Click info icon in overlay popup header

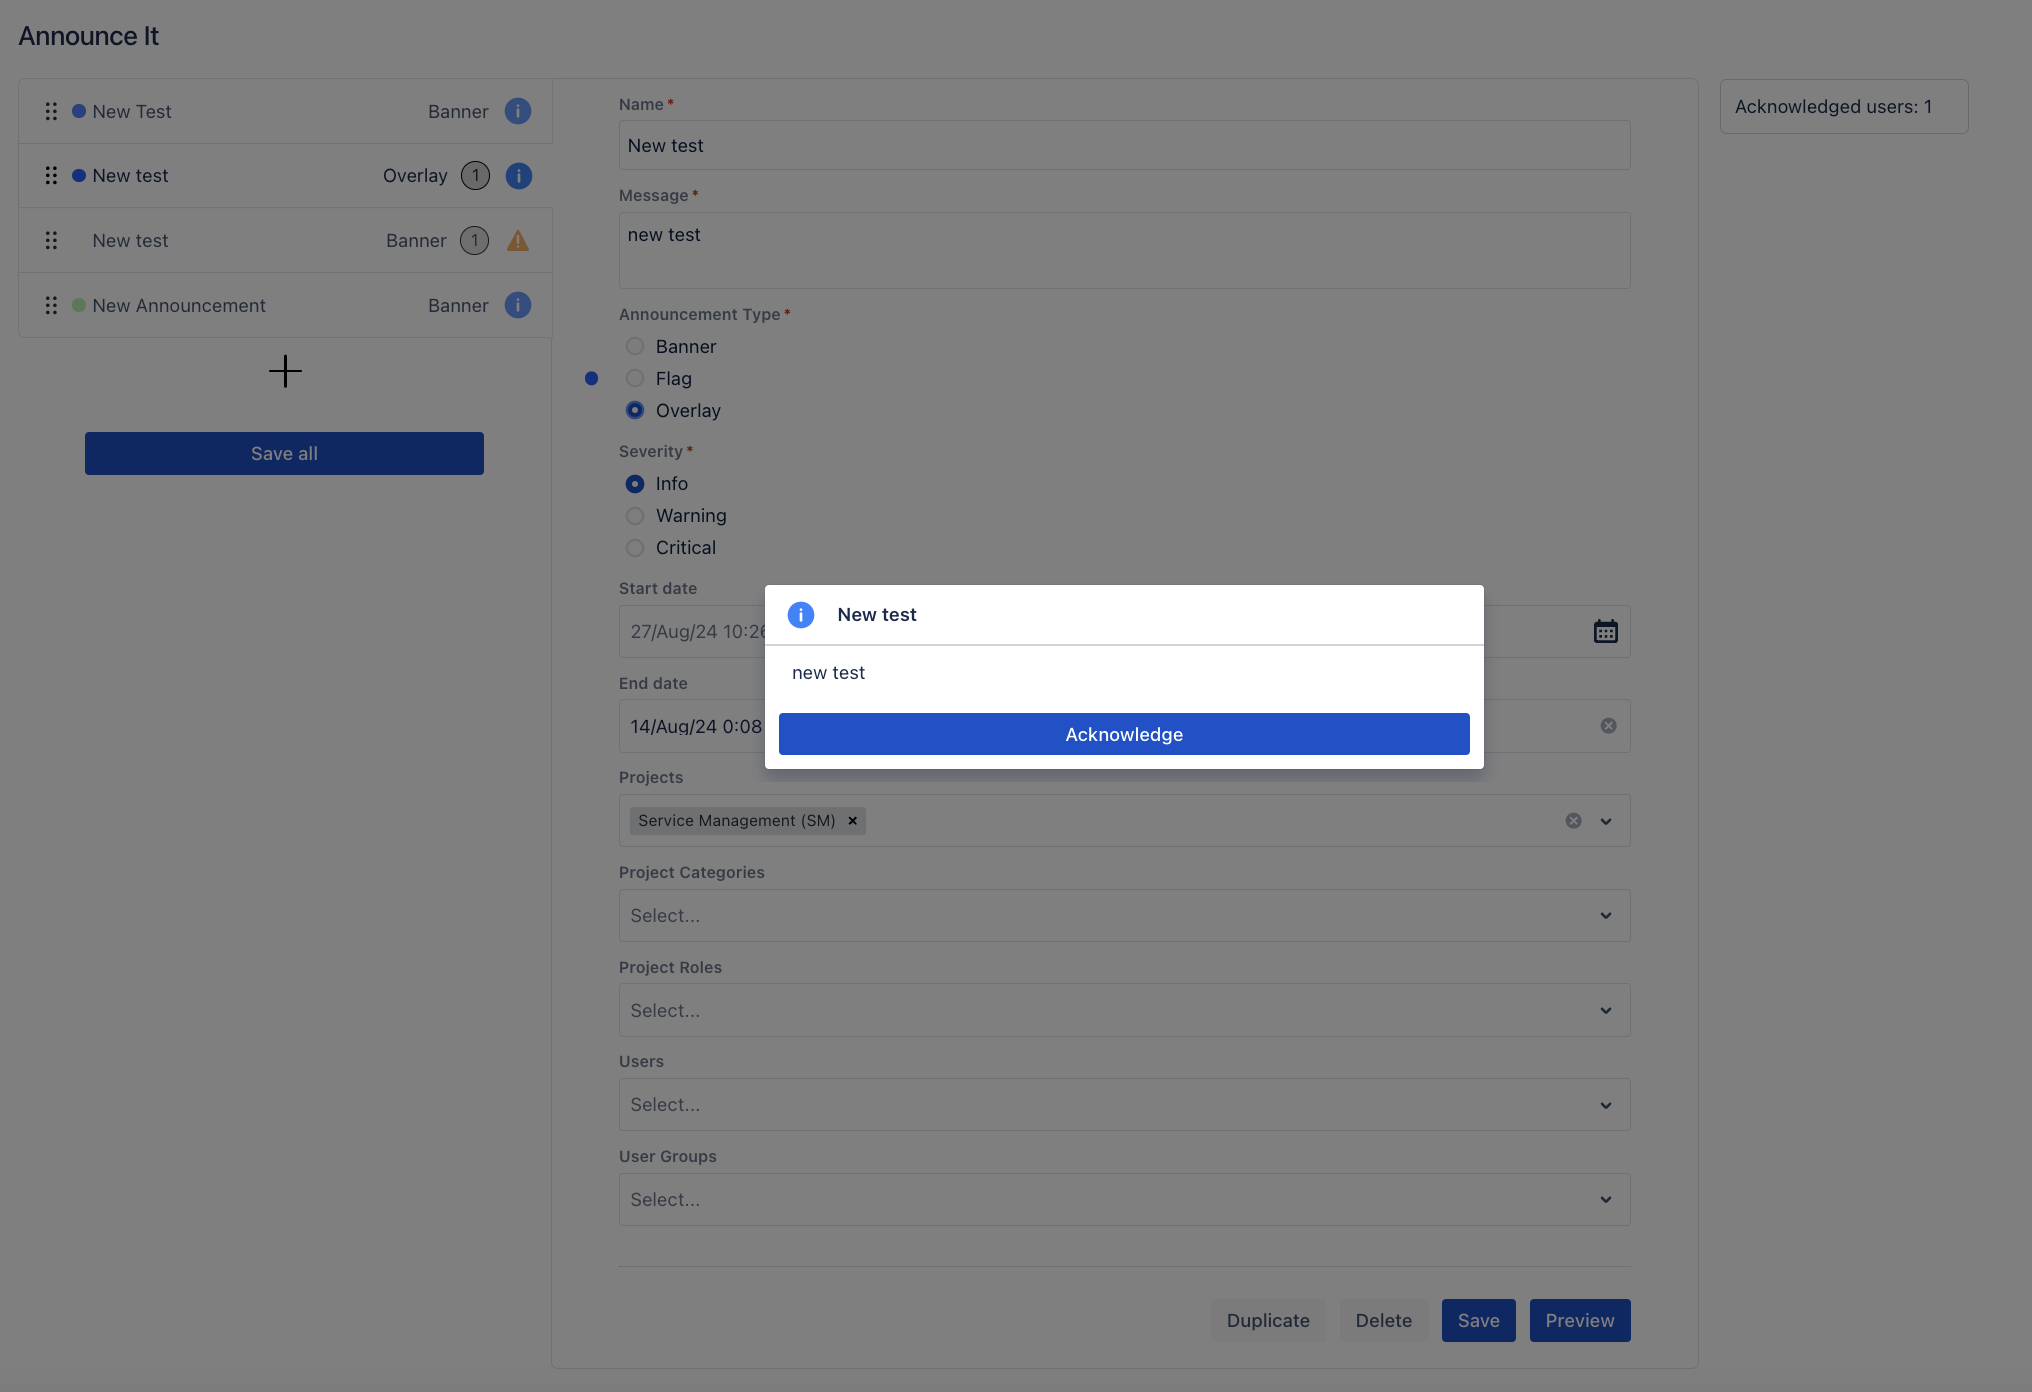(x=801, y=615)
